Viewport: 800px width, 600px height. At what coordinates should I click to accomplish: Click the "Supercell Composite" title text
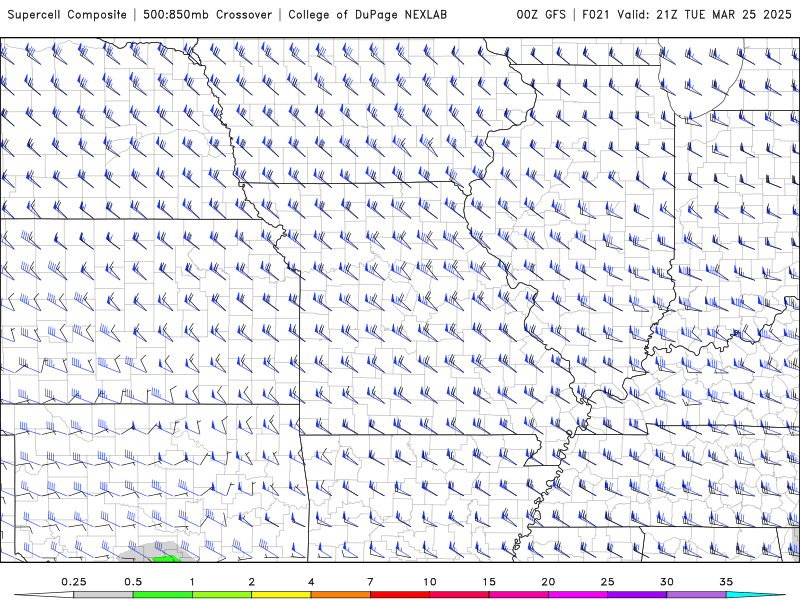point(67,15)
